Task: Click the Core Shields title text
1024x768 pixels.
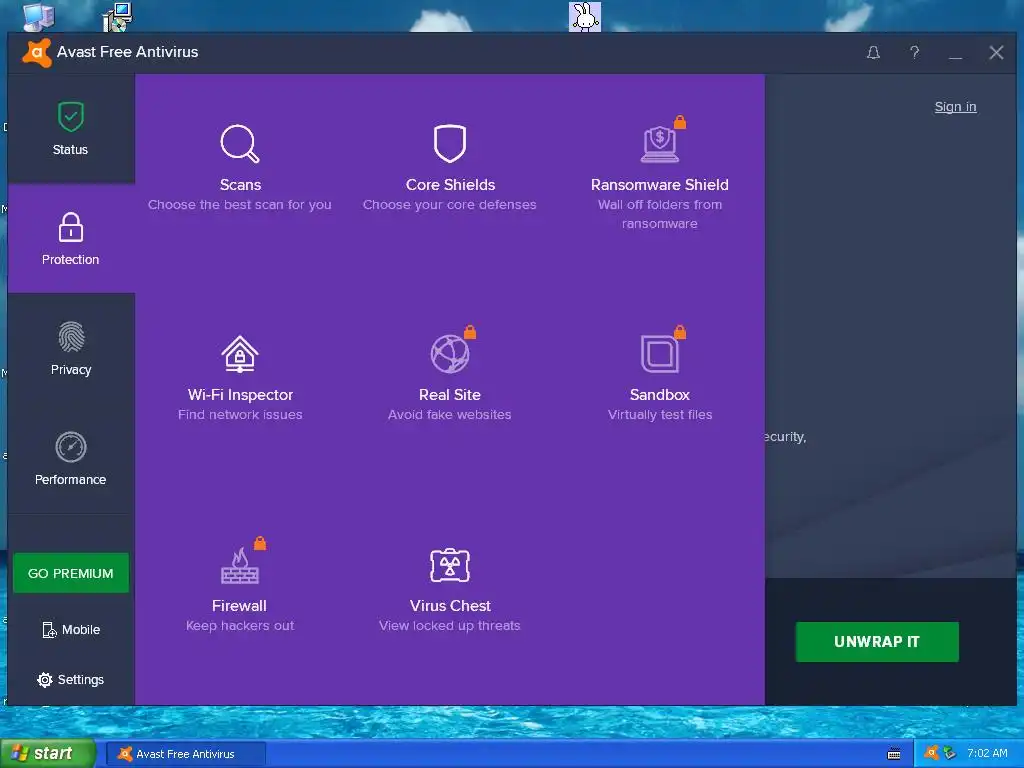Action: tap(451, 185)
